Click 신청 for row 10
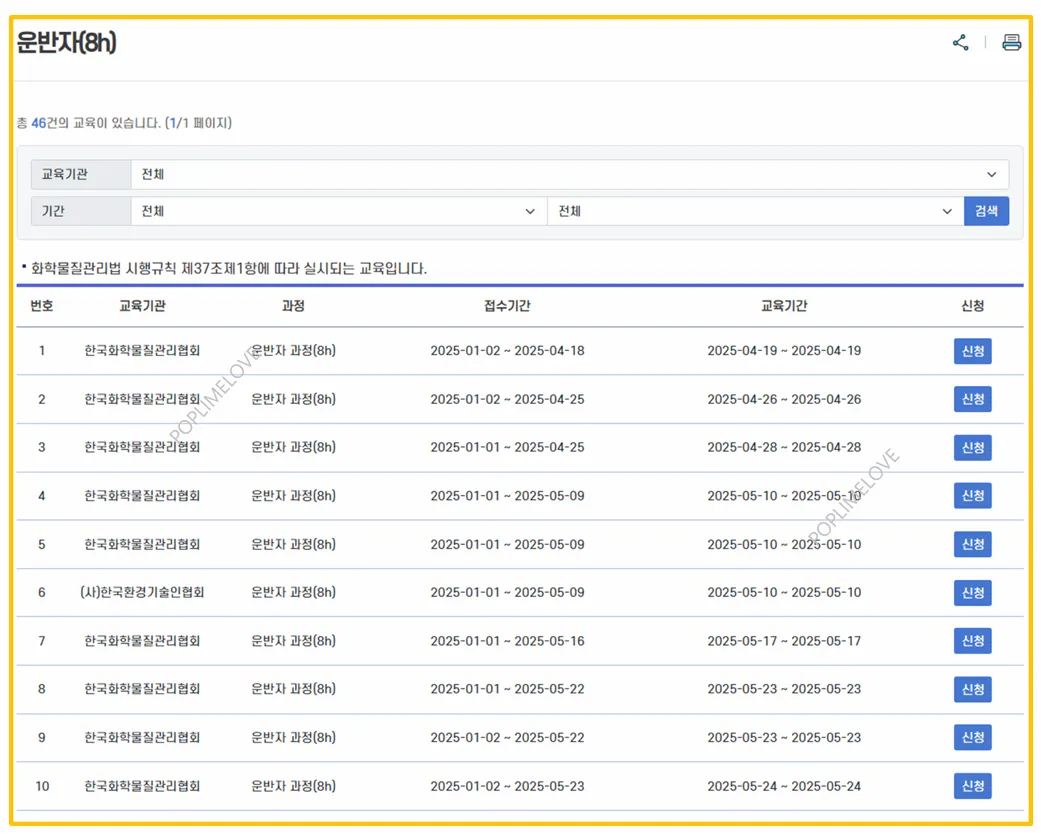This screenshot has height=833, width=1041. tap(973, 787)
